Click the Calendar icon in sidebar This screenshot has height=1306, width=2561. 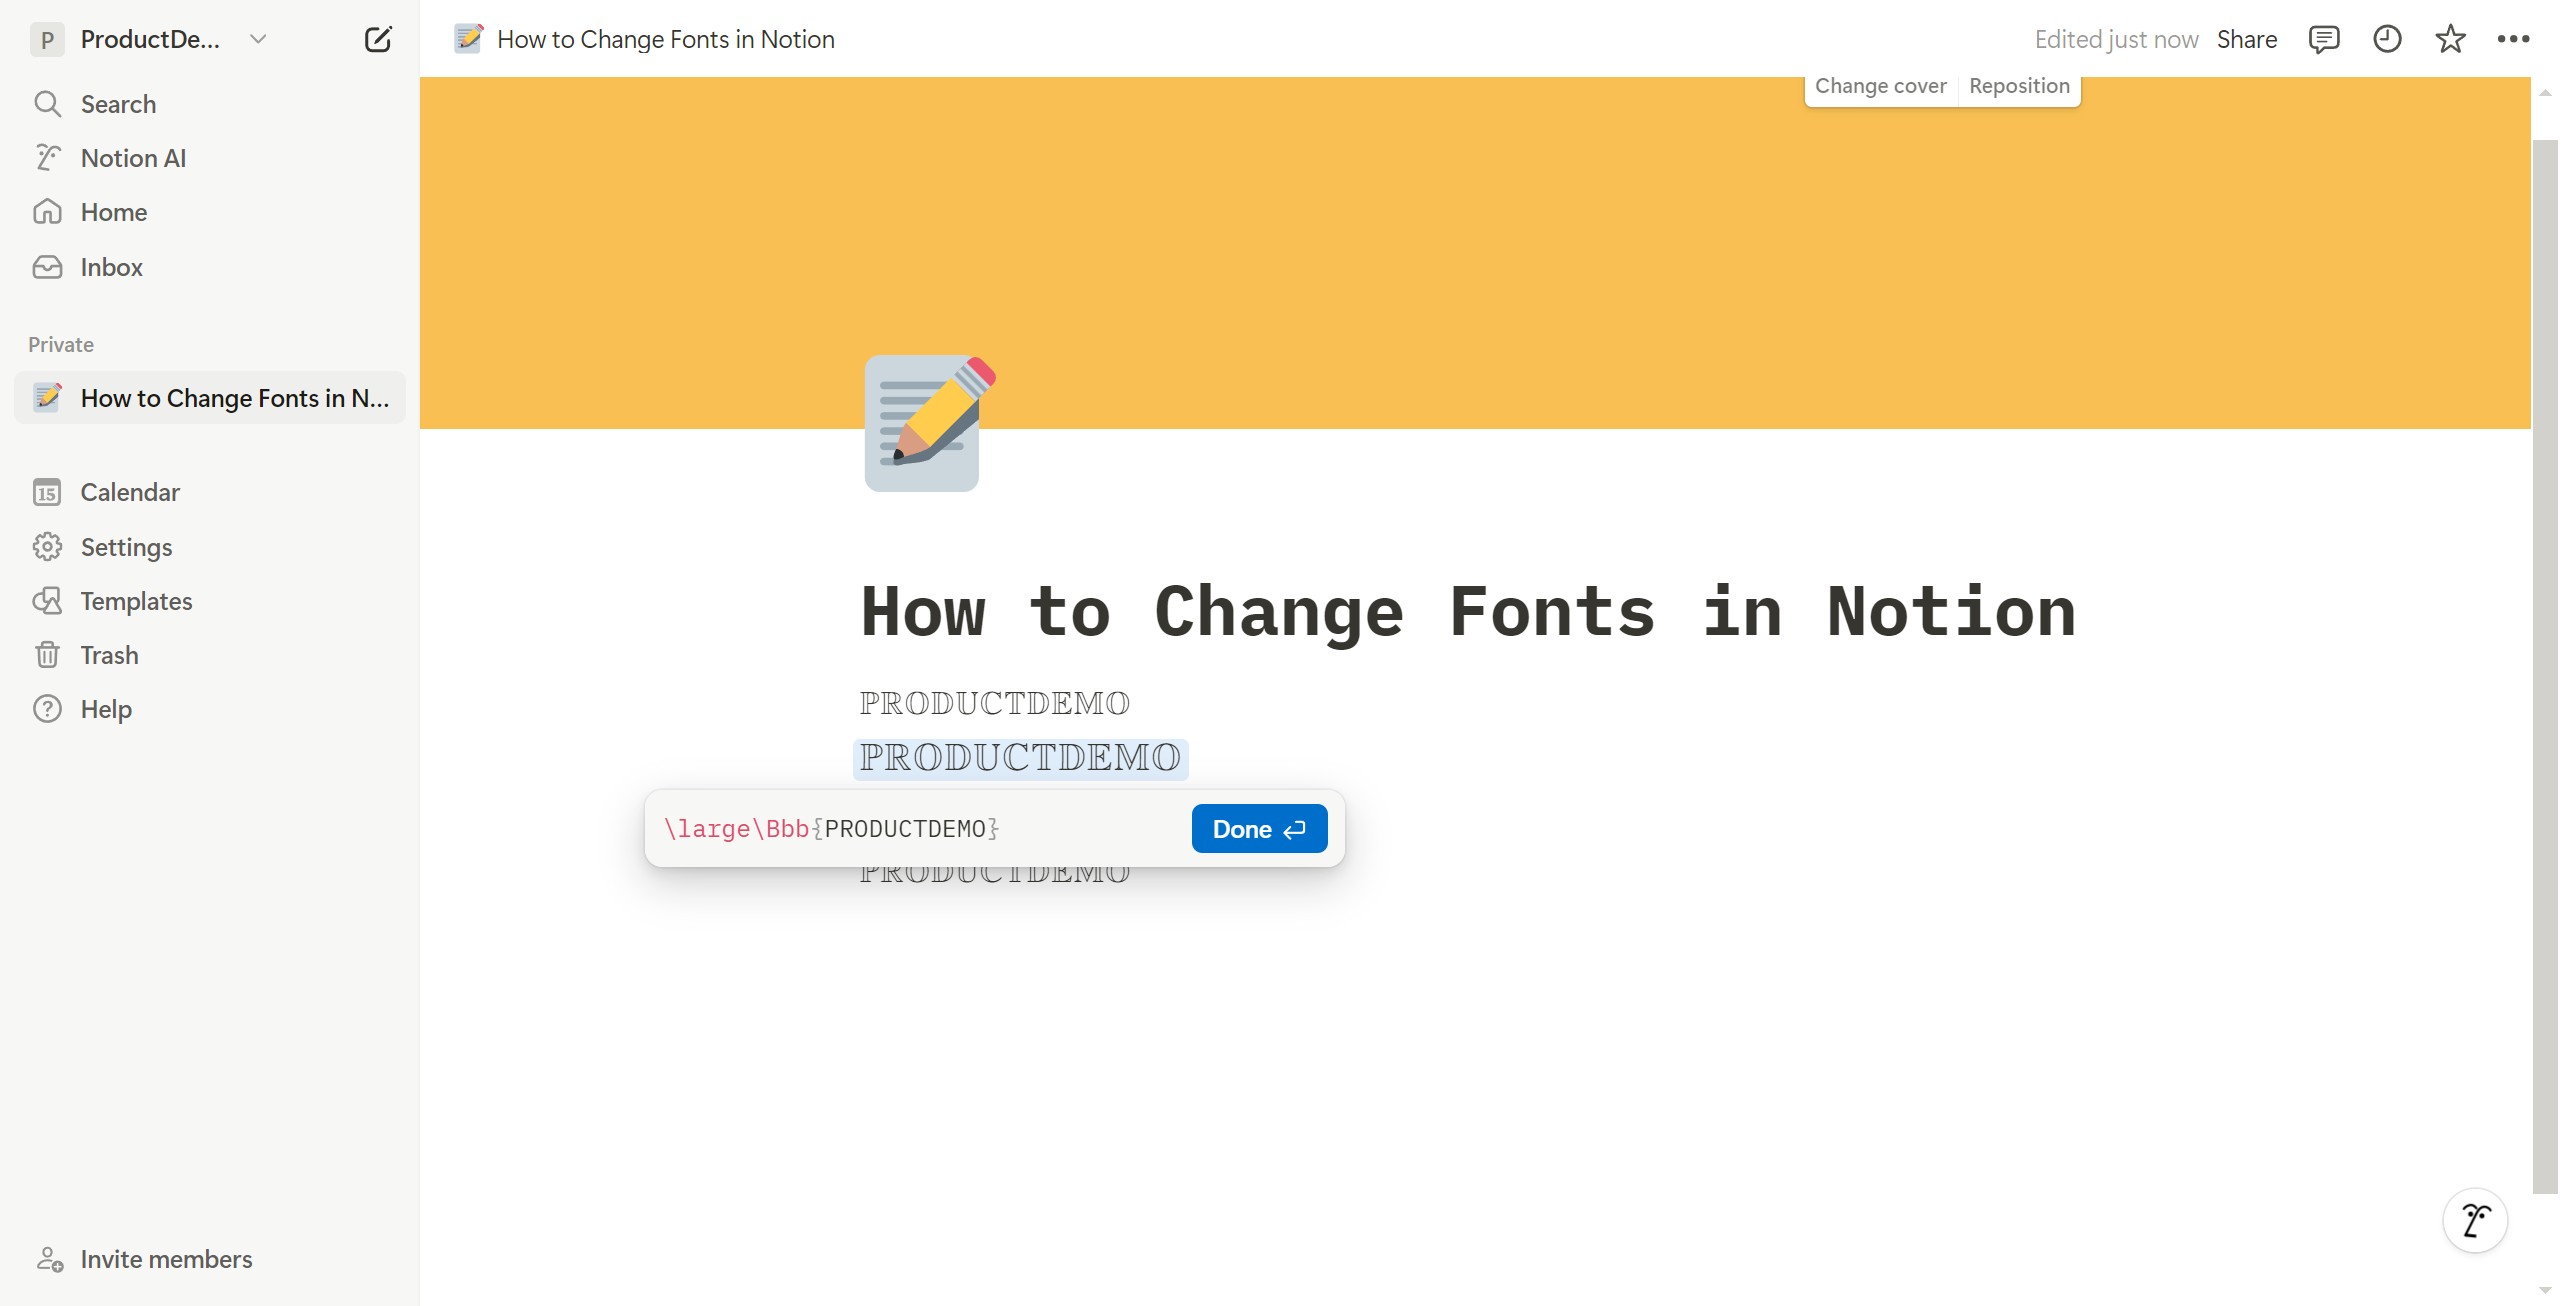coord(47,492)
